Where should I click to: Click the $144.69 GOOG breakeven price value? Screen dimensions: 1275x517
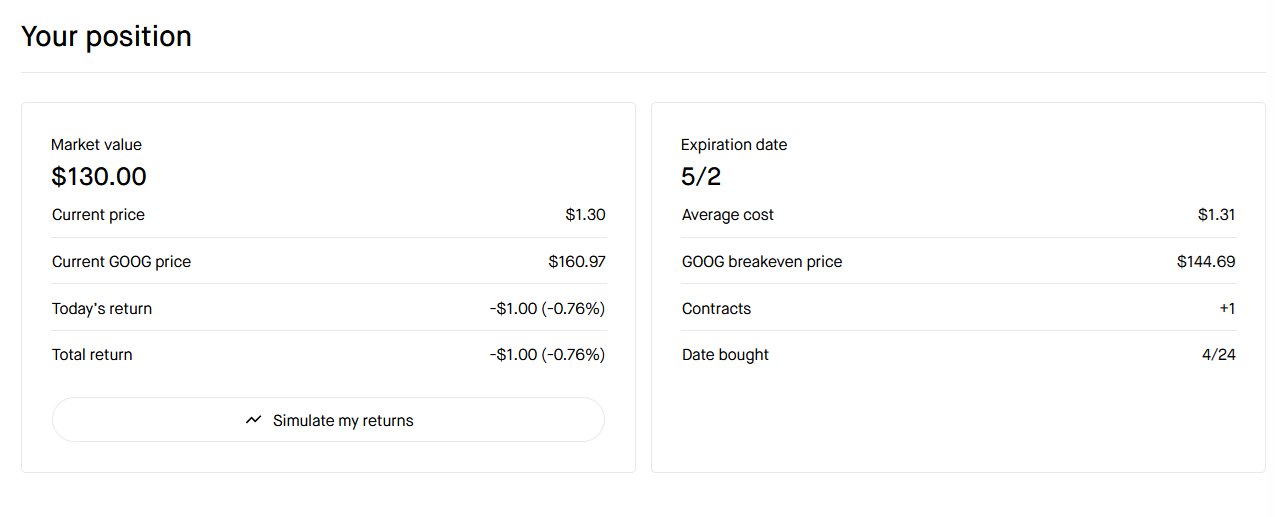(1206, 262)
